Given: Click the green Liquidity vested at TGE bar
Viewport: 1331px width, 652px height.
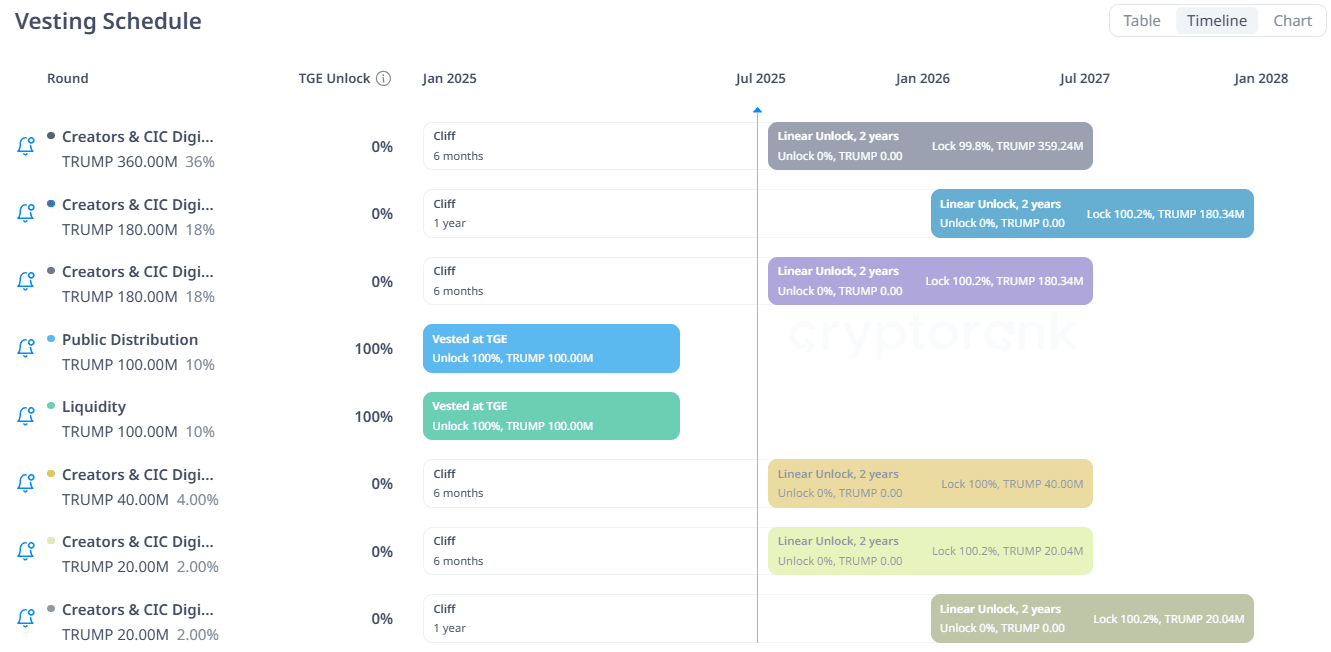Looking at the screenshot, I should tap(551, 416).
